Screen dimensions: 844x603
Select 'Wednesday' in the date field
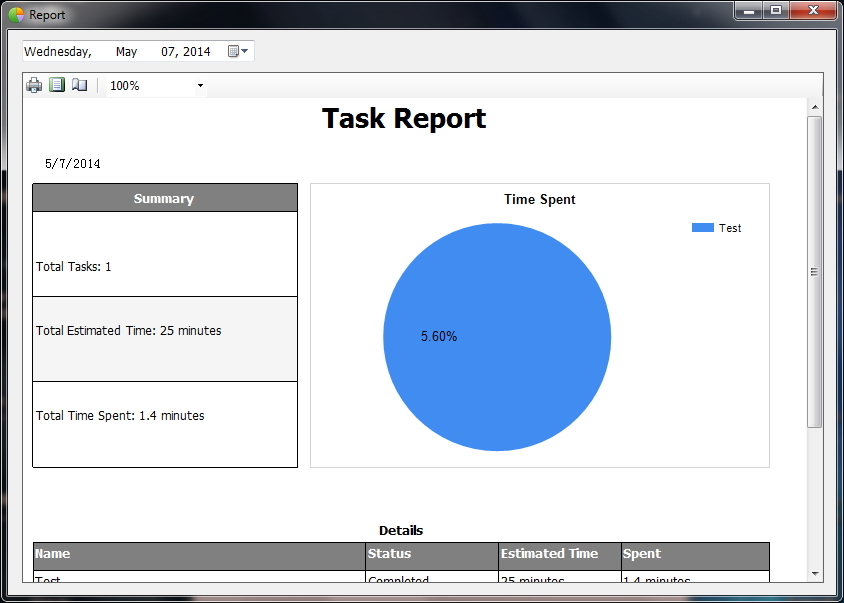(x=57, y=52)
